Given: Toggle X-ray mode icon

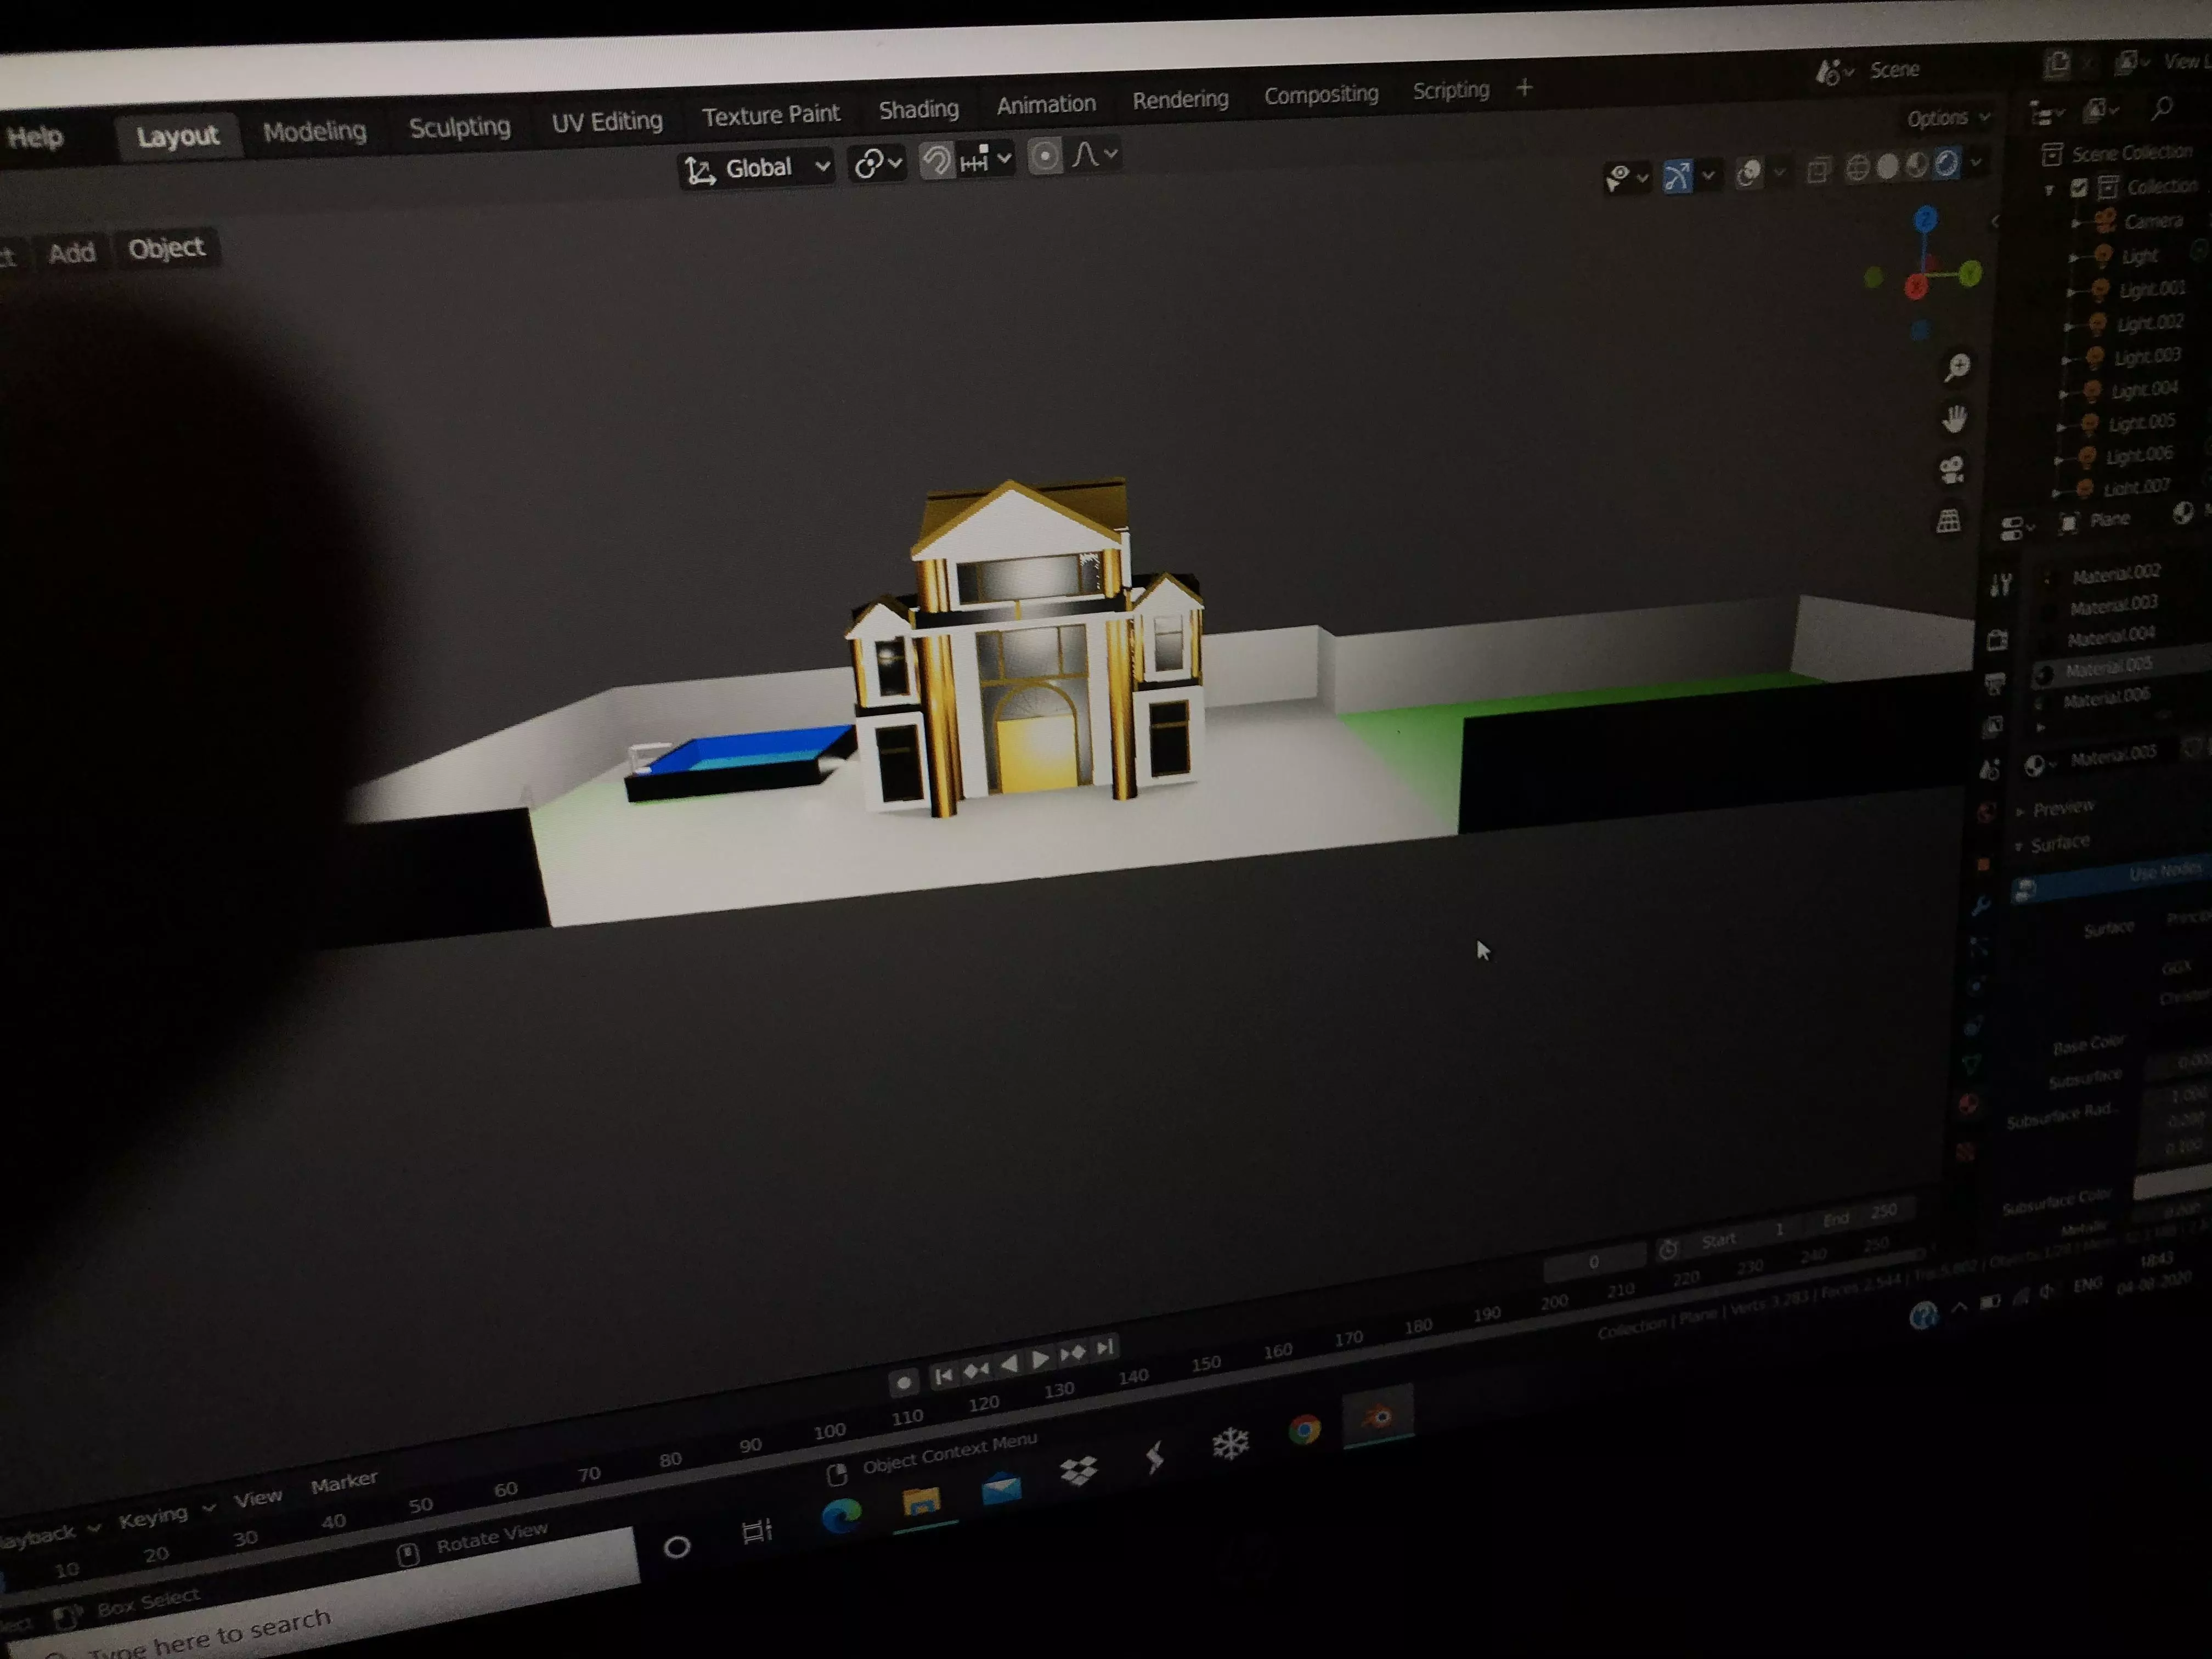Looking at the screenshot, I should pos(1818,170).
